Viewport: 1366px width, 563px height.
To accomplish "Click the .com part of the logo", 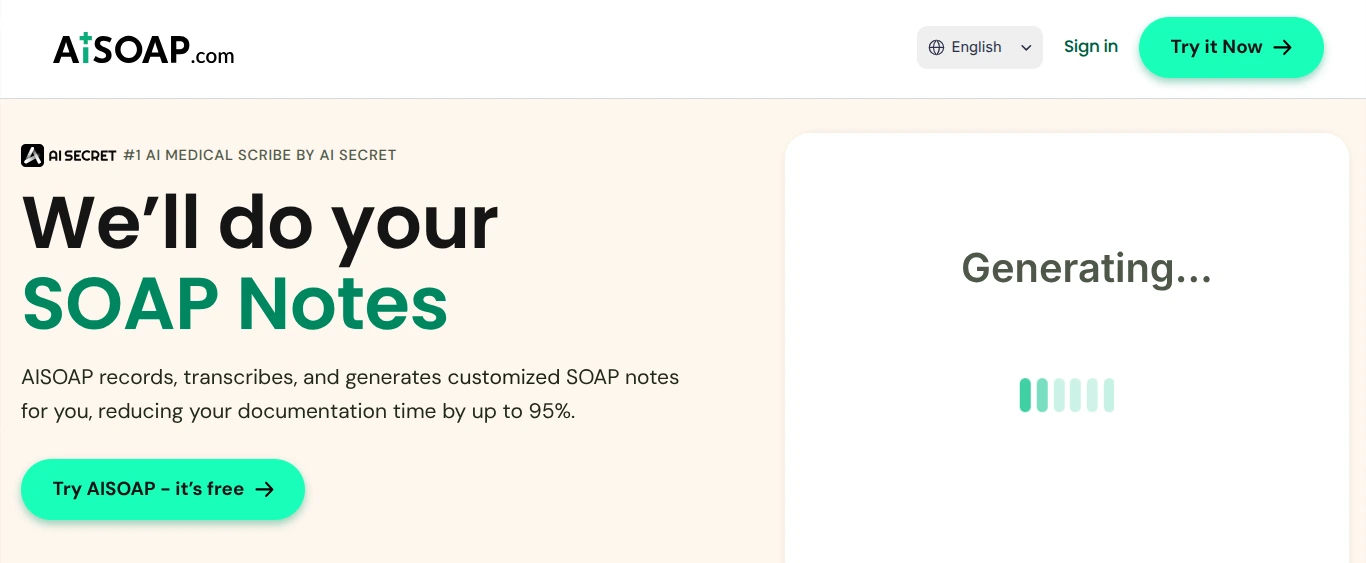I will pyautogui.click(x=214, y=56).
